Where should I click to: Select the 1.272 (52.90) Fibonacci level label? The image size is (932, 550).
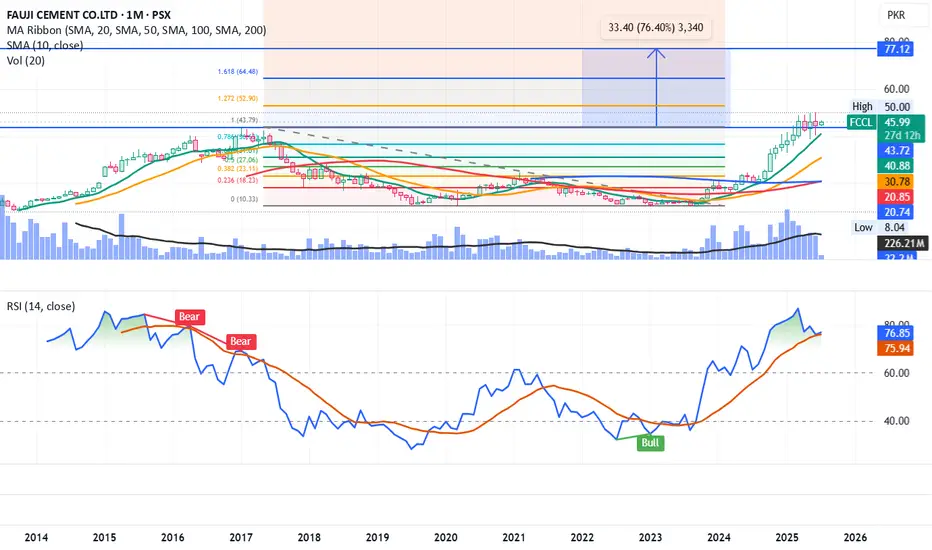point(238,99)
